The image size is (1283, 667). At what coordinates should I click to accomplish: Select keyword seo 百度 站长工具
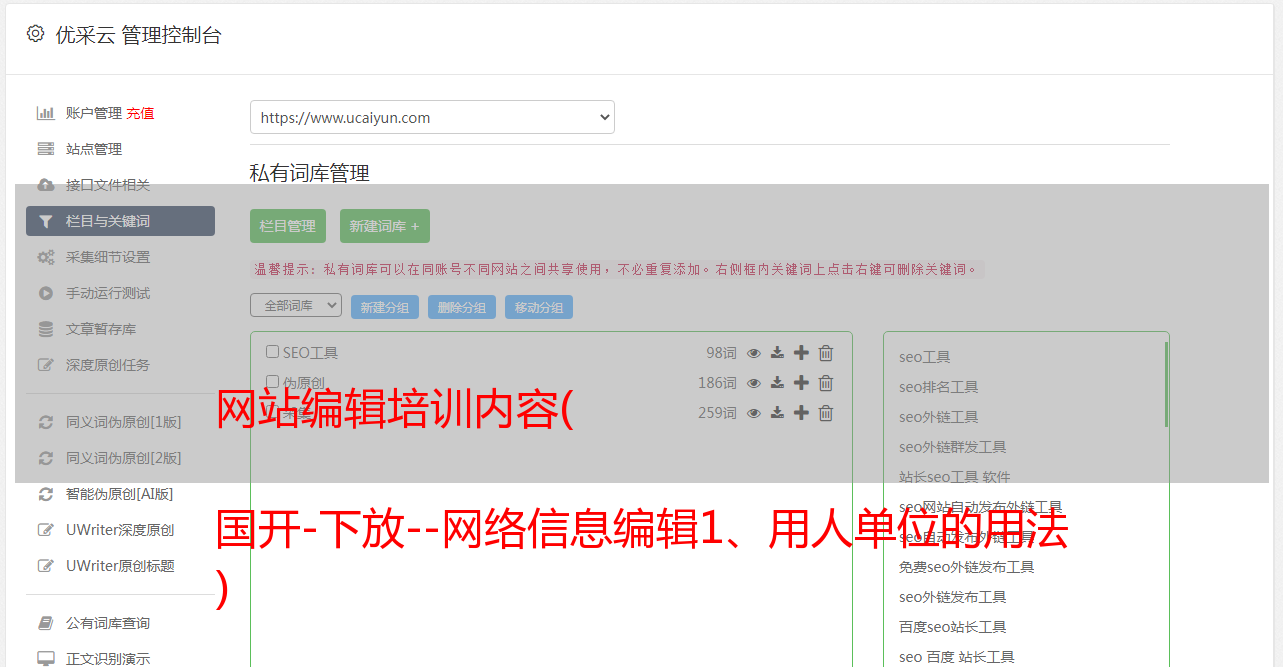(957, 657)
